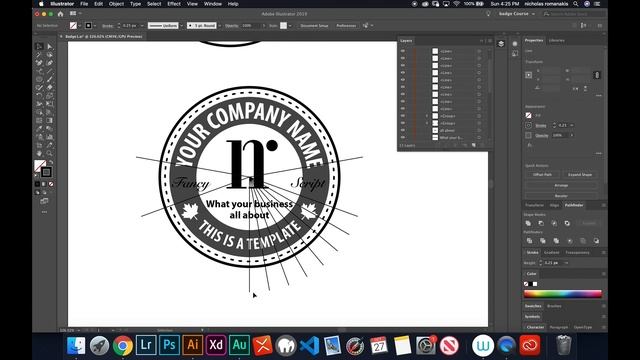
Task: Select the Line Segment tool
Action: 50,71
